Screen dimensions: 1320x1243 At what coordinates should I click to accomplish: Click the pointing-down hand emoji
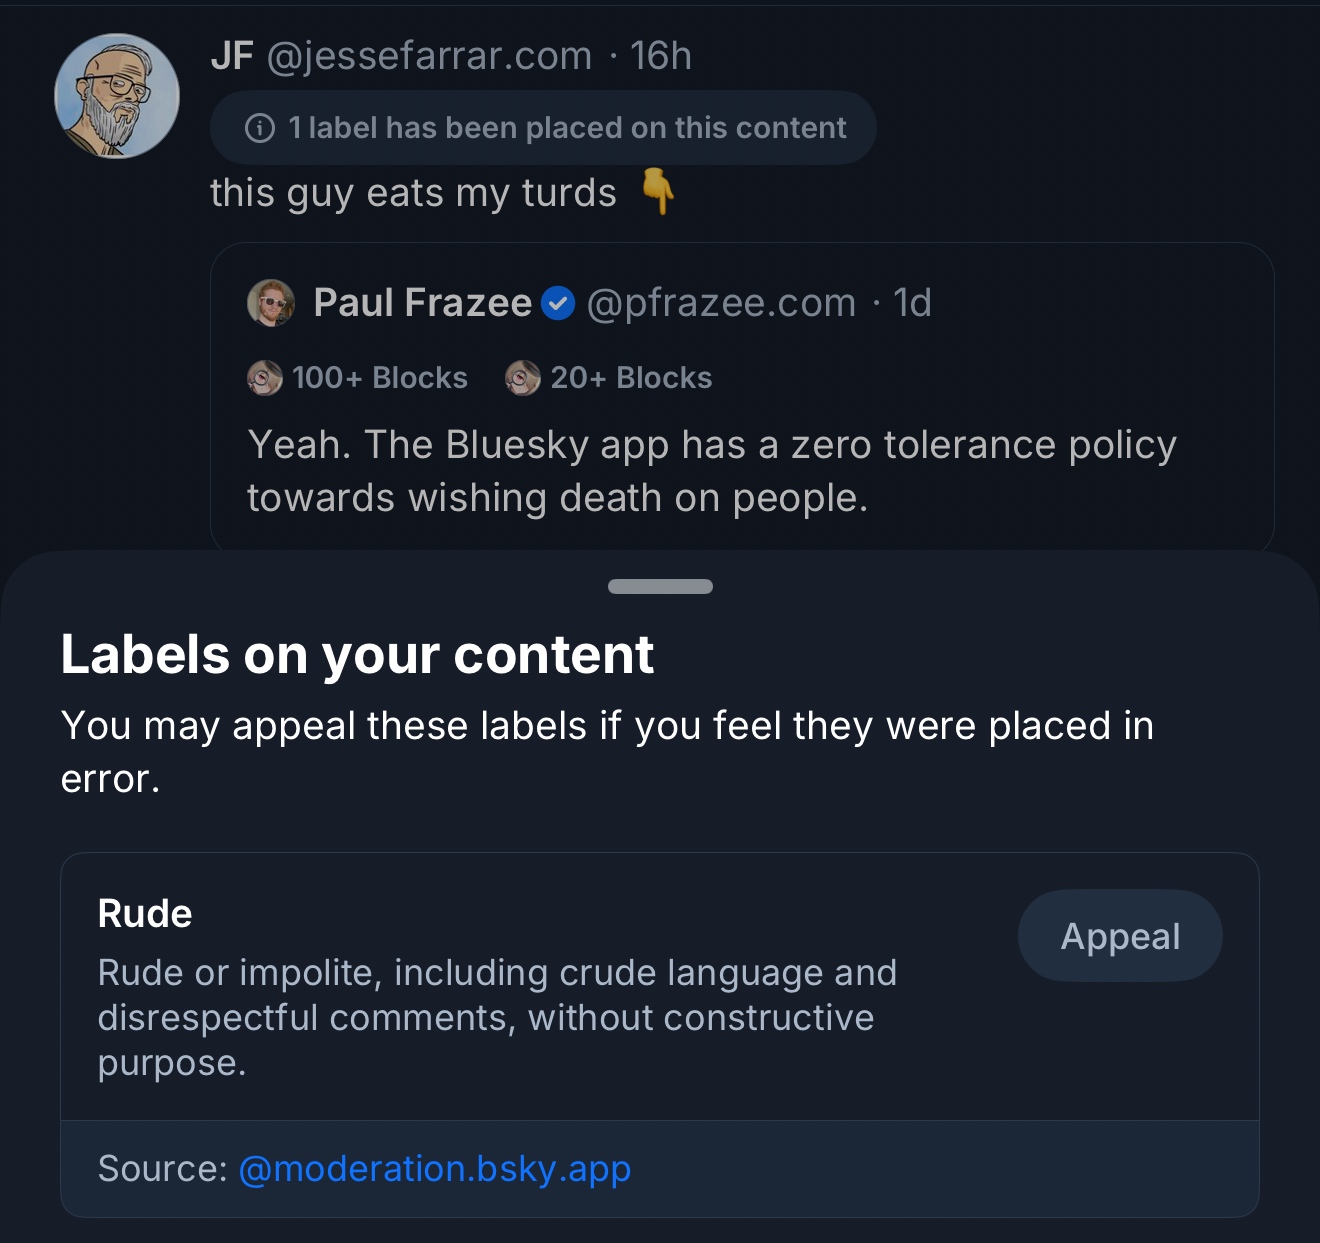[657, 191]
